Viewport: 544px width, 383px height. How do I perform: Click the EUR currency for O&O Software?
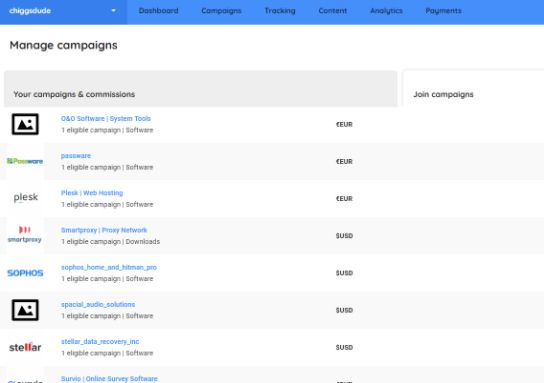(x=344, y=124)
